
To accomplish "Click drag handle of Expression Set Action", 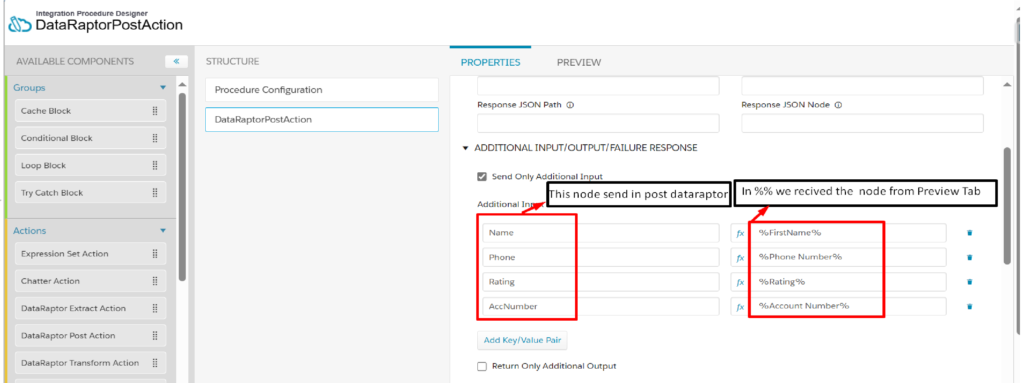I will coord(155,254).
